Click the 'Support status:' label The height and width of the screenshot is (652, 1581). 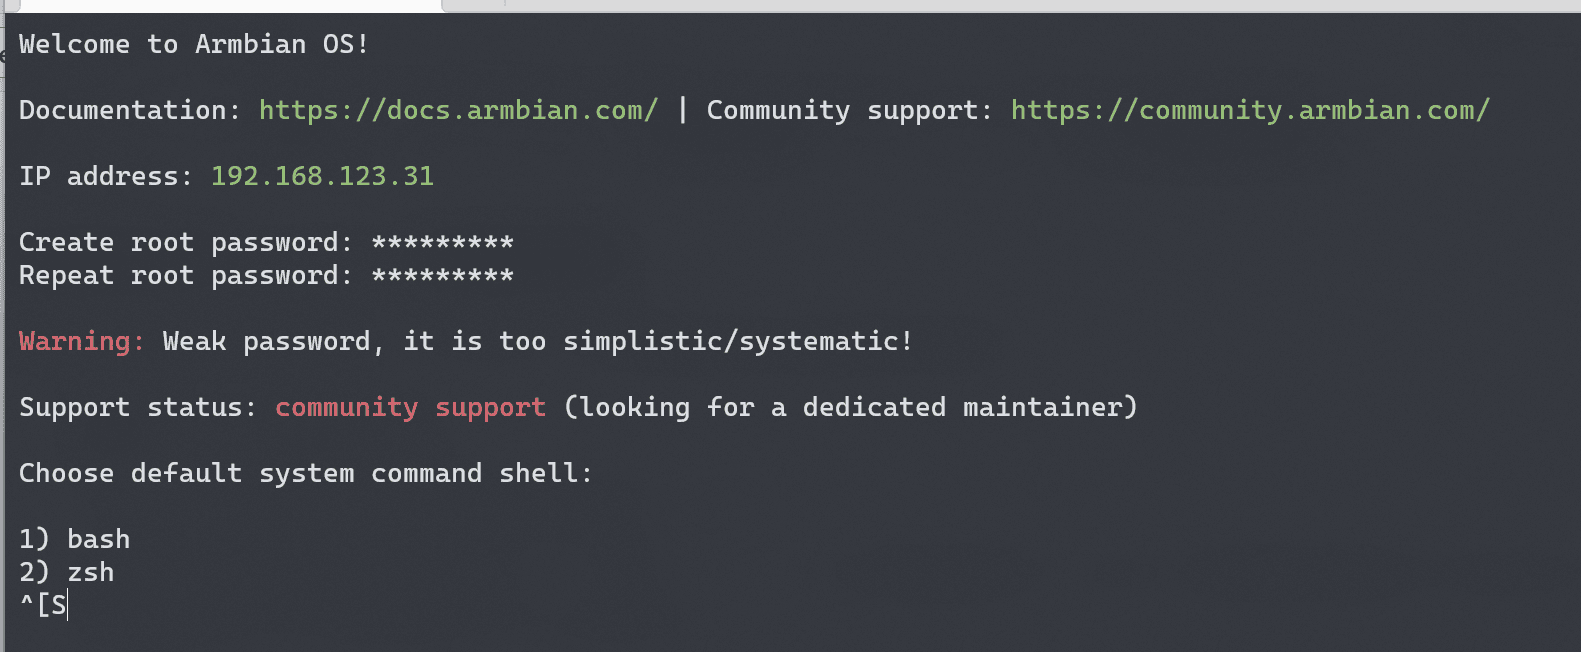tap(138, 407)
